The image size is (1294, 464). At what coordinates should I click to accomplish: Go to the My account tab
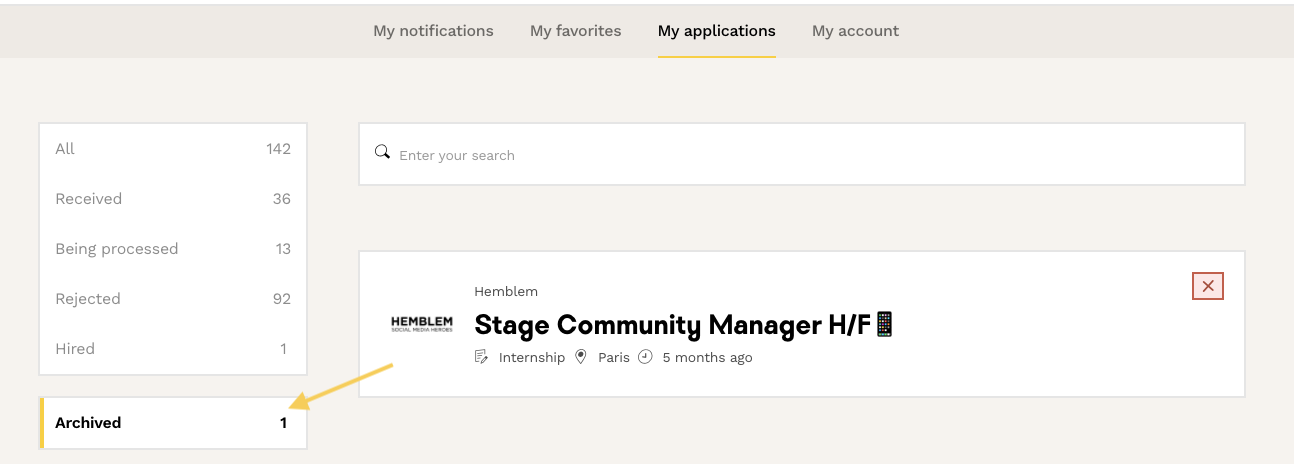(855, 31)
